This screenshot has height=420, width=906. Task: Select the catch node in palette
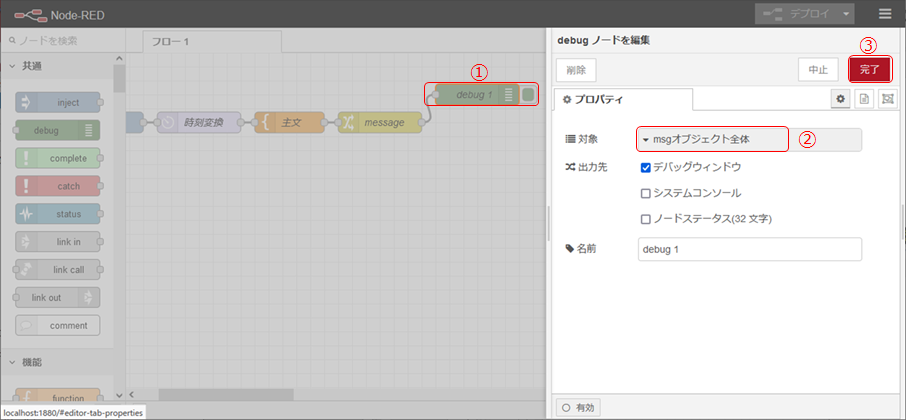(x=58, y=186)
